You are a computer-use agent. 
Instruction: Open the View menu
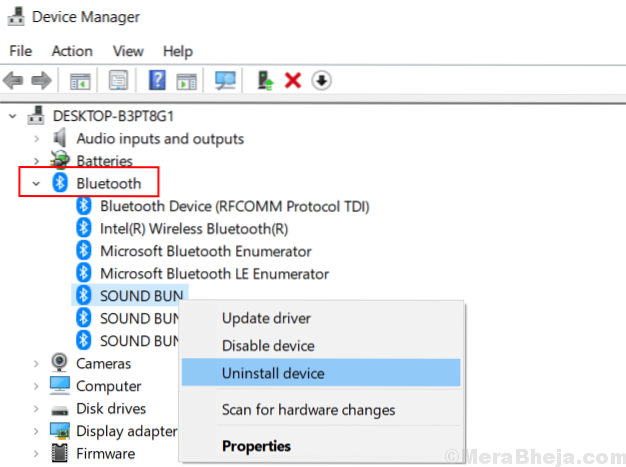[x=128, y=51]
